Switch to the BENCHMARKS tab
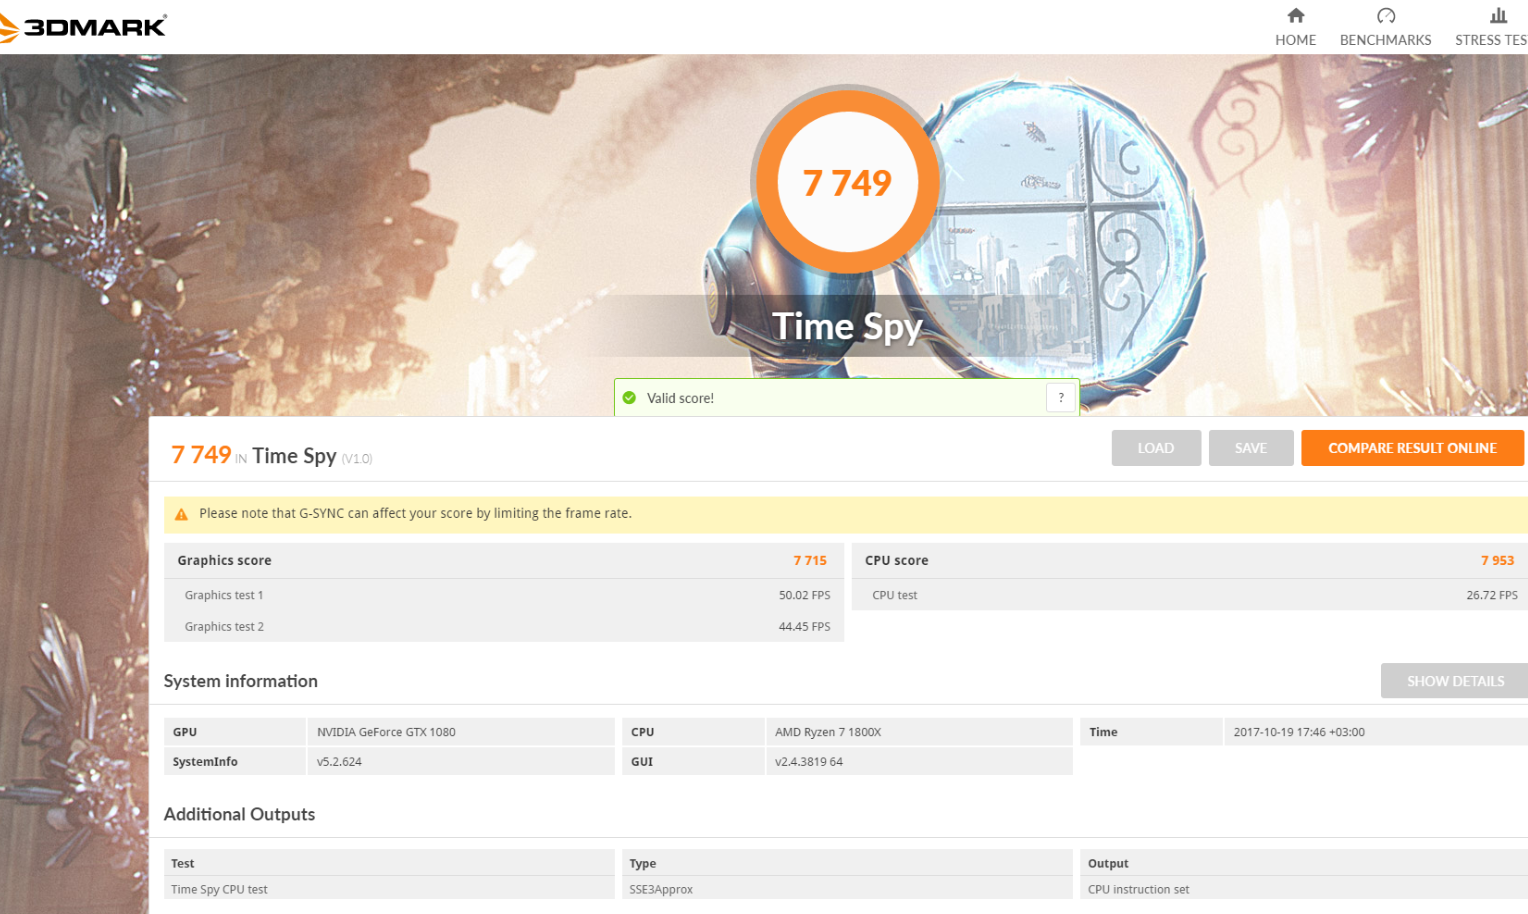Screen dimensions: 1528x914 [x=1385, y=27]
